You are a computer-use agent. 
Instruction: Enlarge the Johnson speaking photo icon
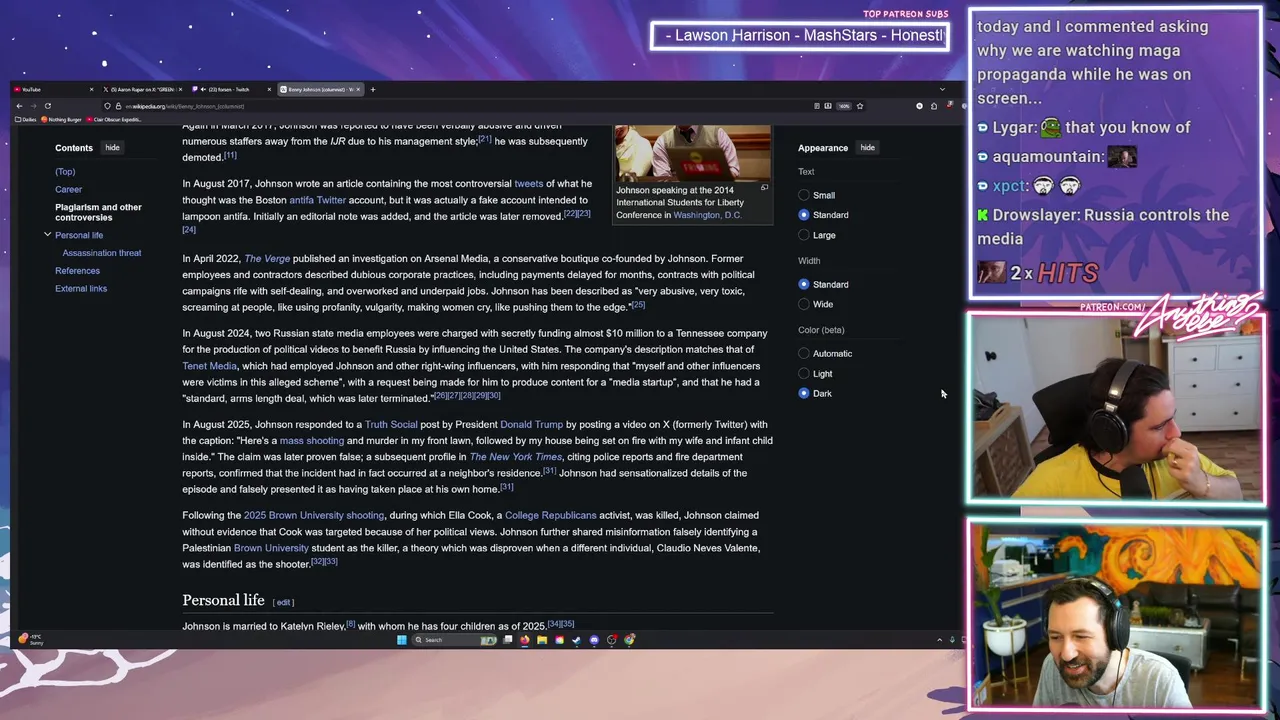click(764, 188)
